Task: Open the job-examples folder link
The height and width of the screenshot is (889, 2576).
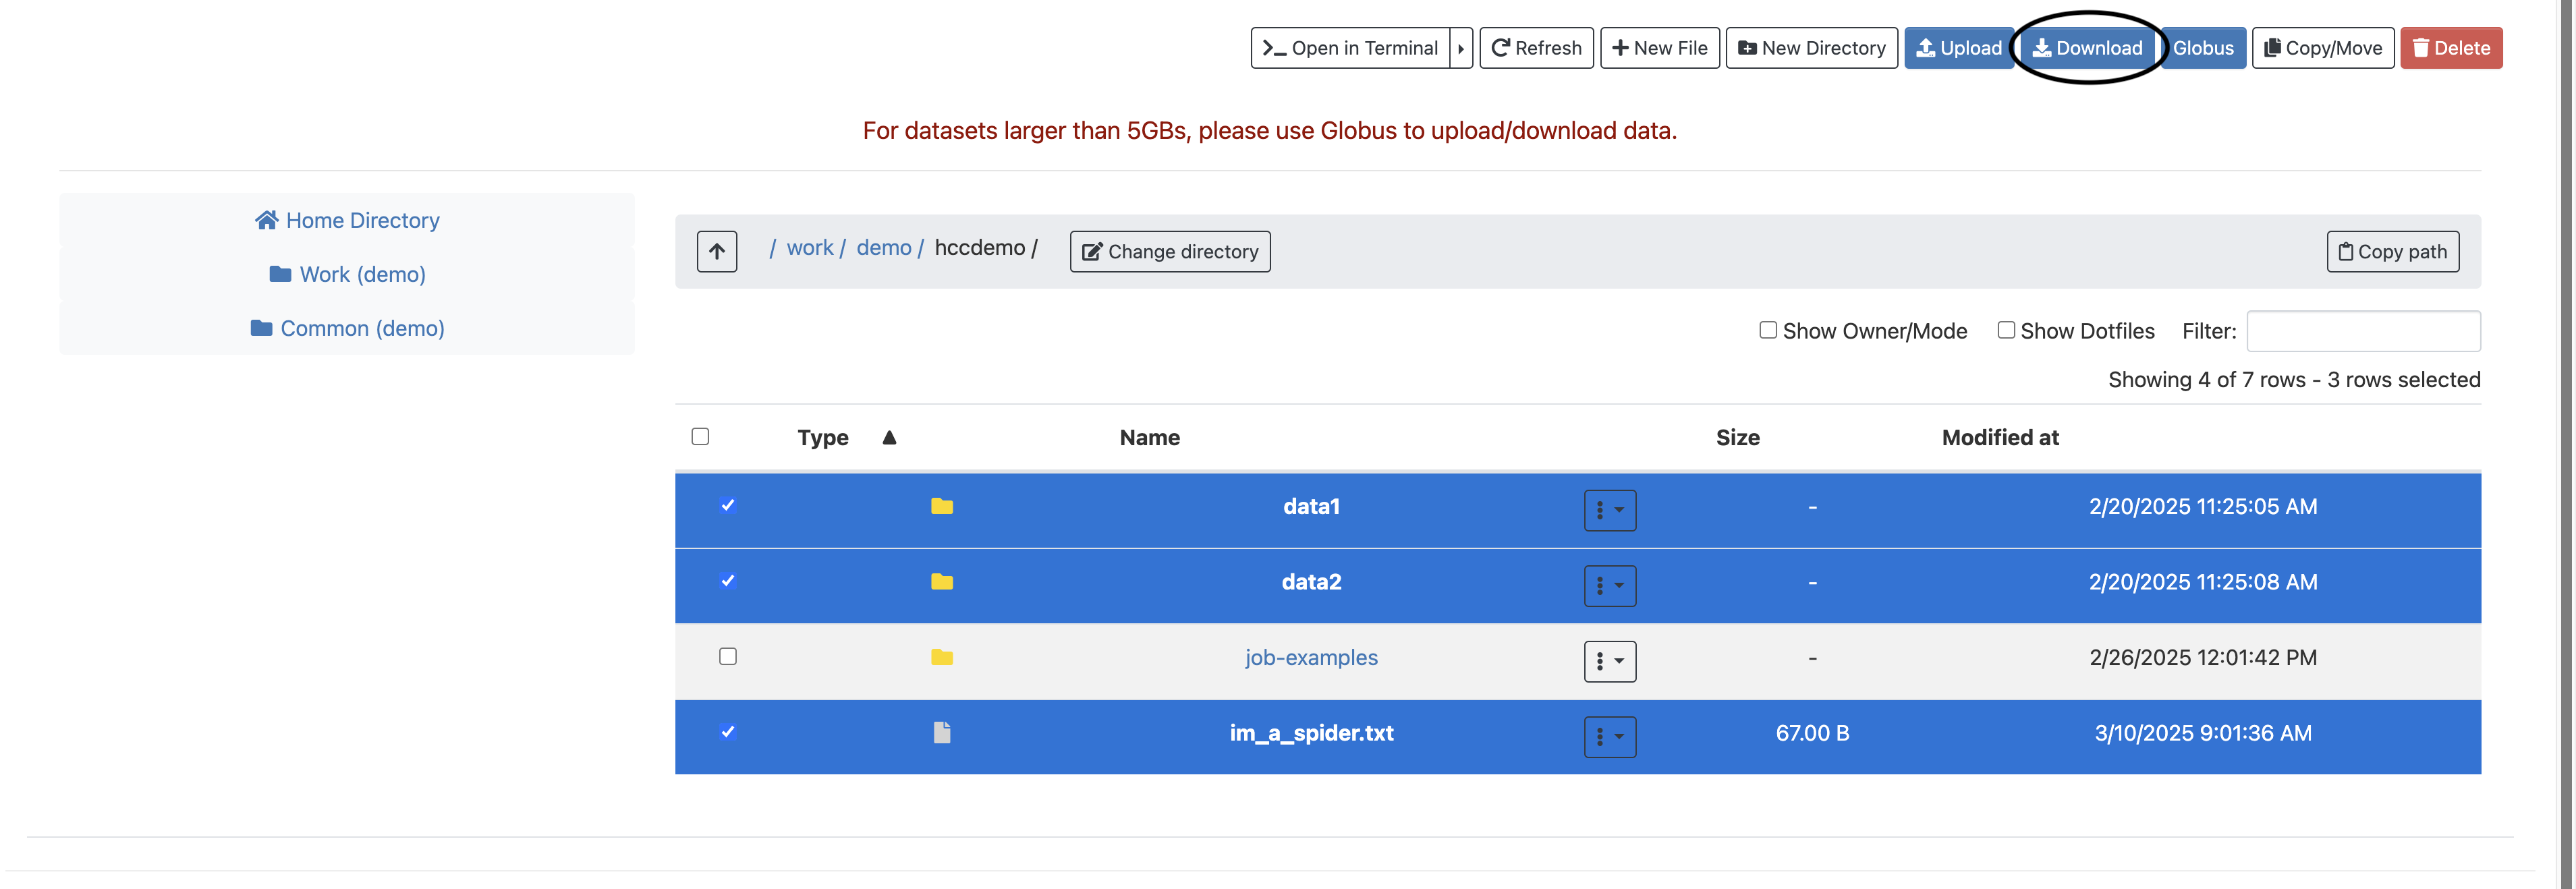Action: (1311, 657)
